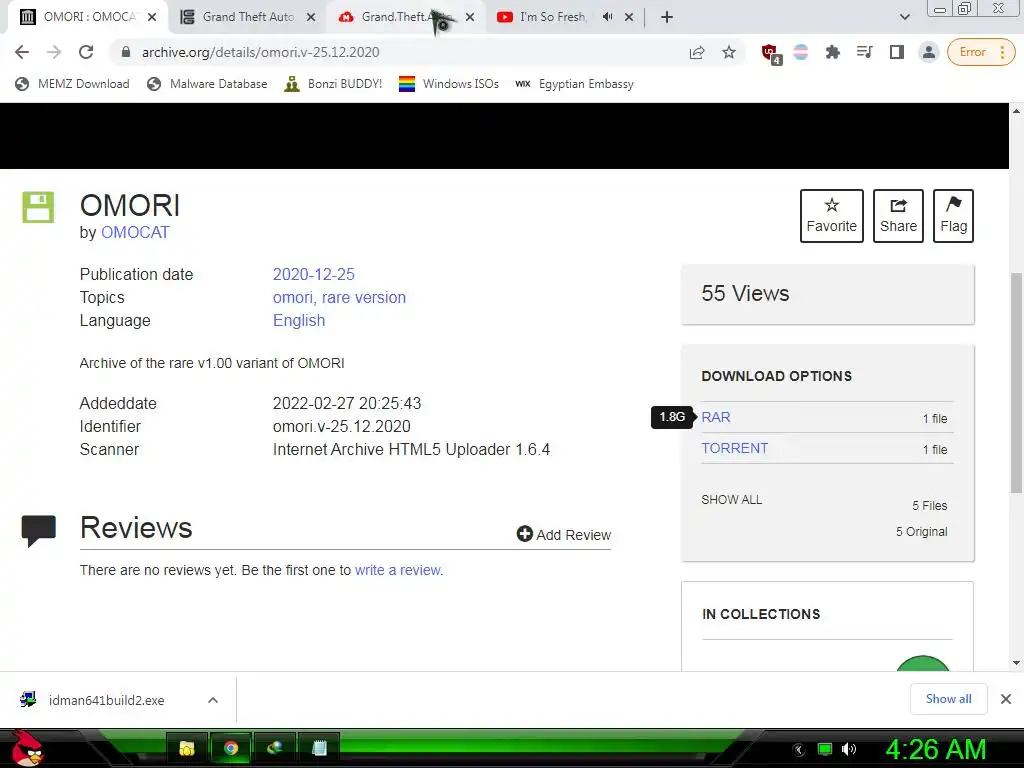The width and height of the screenshot is (1024, 768).
Task: Show hidden tray icons arrow
Action: coord(799,750)
